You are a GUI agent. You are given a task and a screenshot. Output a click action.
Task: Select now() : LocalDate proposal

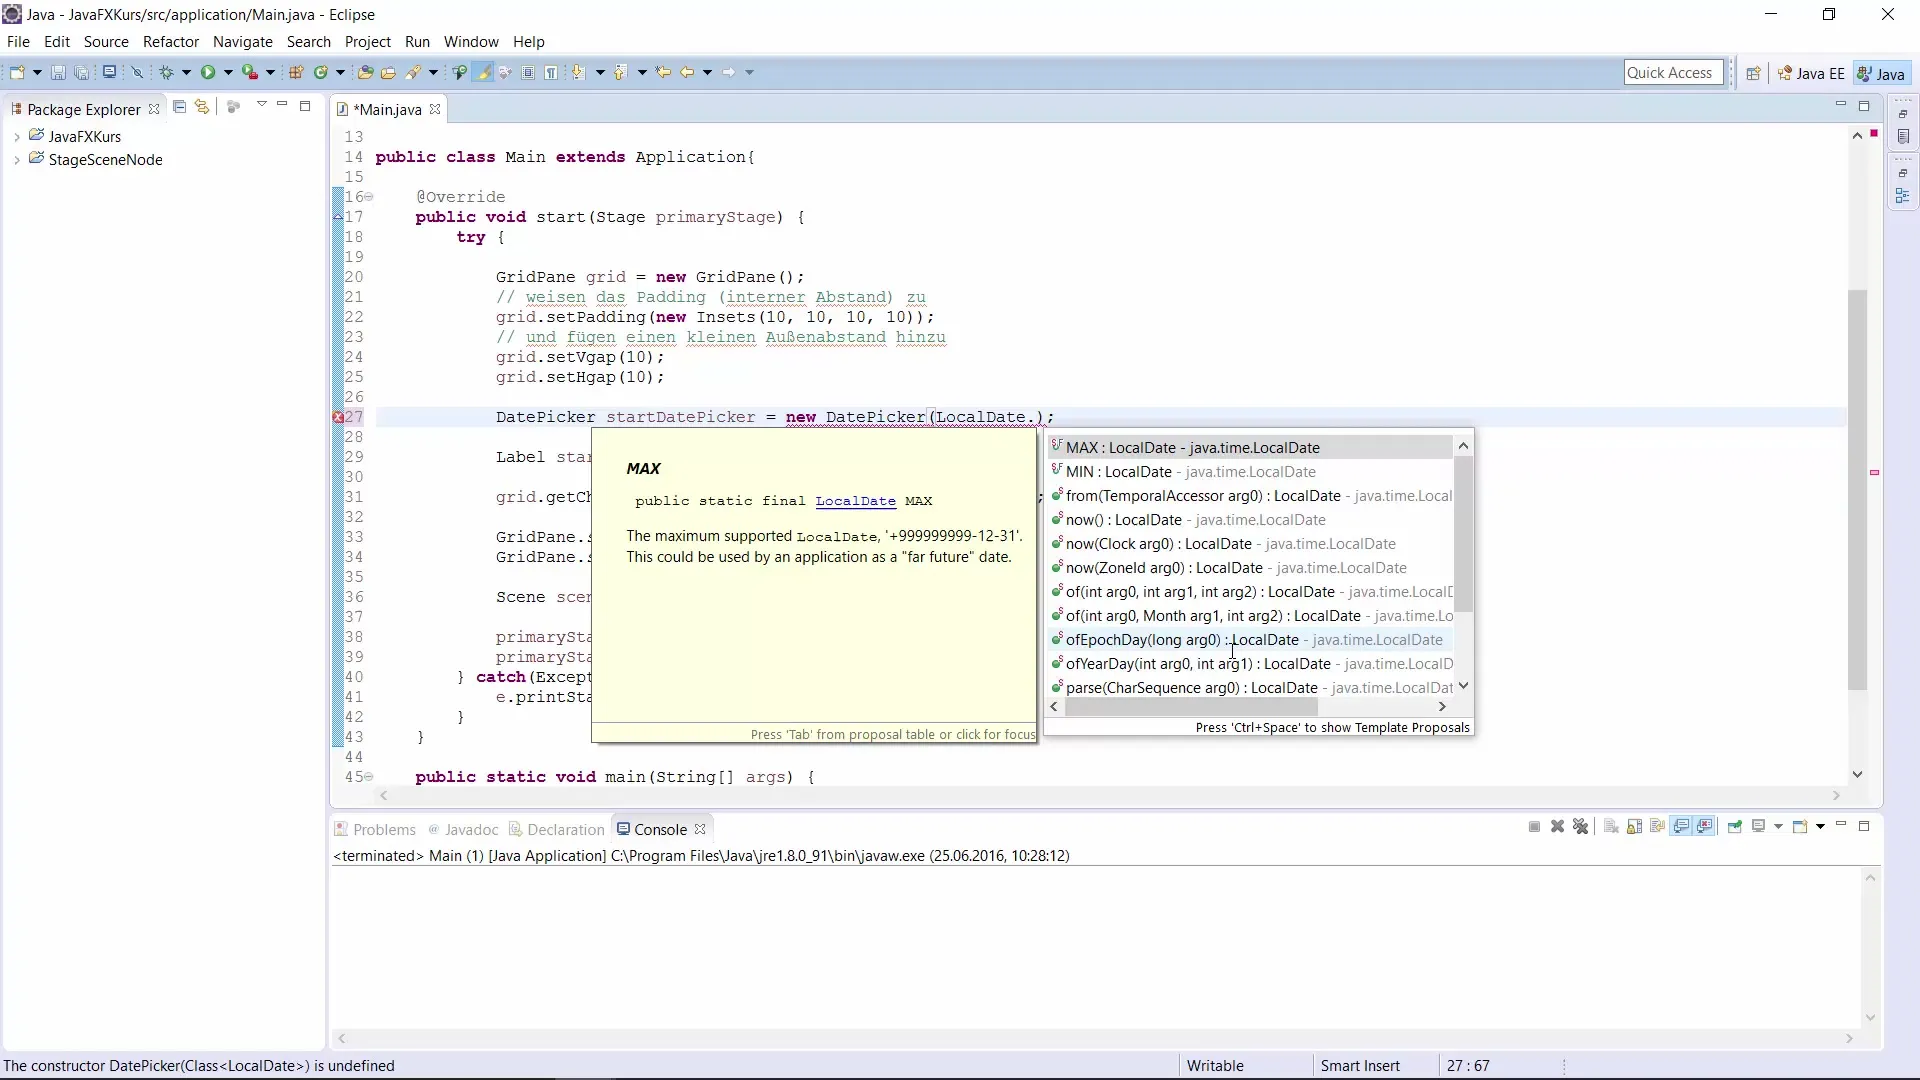[1250, 520]
